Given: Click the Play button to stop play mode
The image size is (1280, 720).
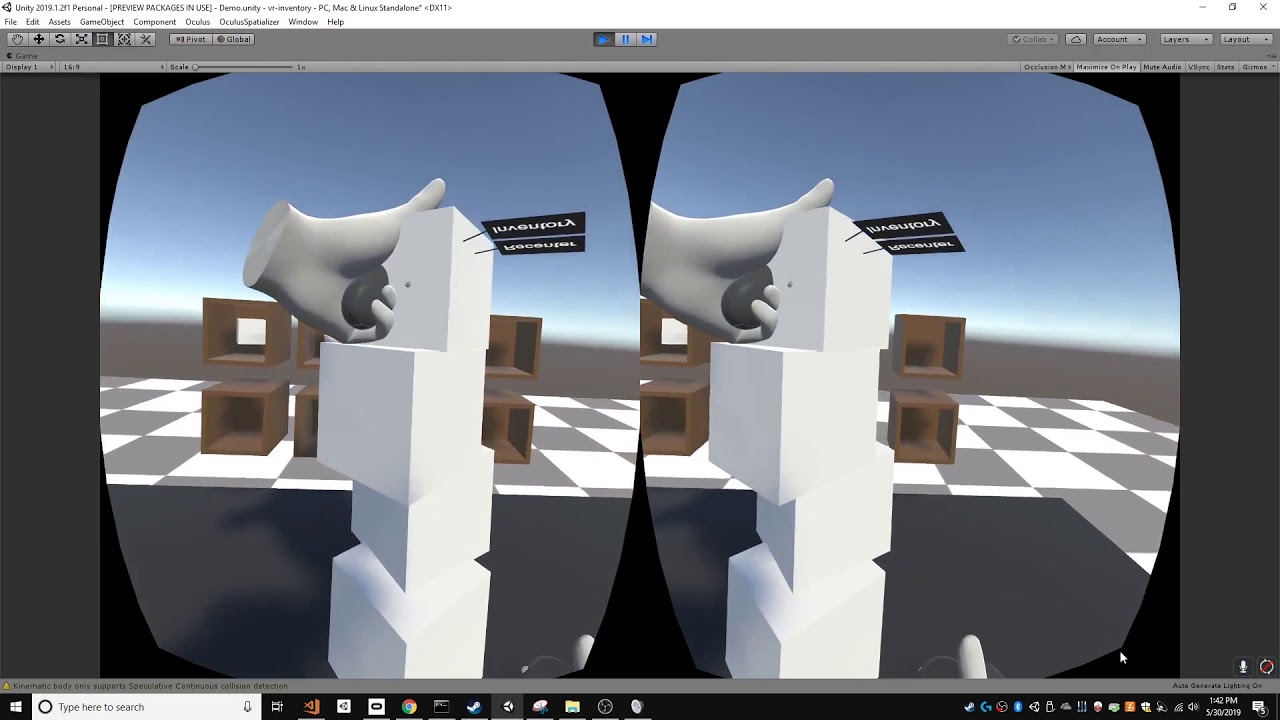Looking at the screenshot, I should (x=603, y=39).
